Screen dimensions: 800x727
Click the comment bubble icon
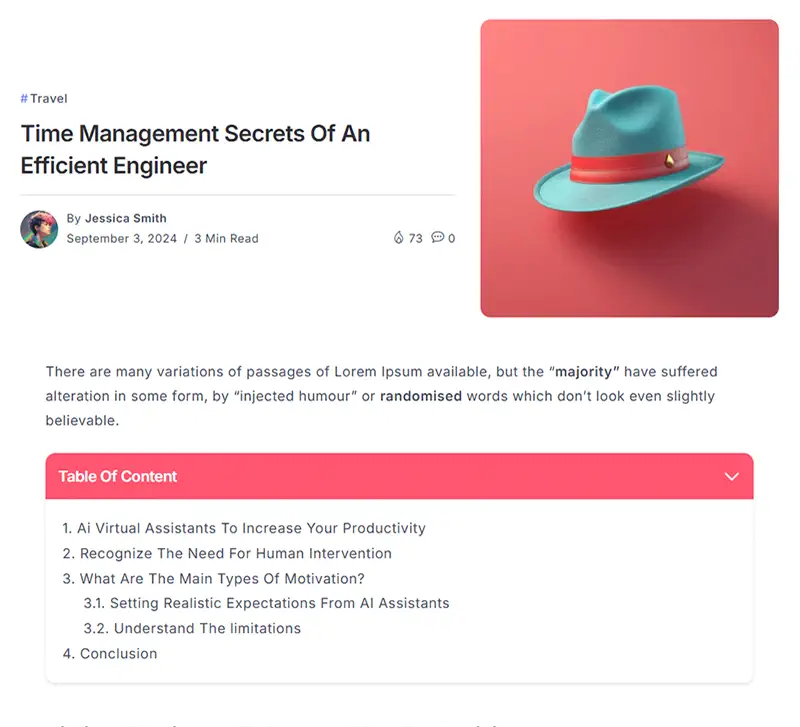point(437,237)
